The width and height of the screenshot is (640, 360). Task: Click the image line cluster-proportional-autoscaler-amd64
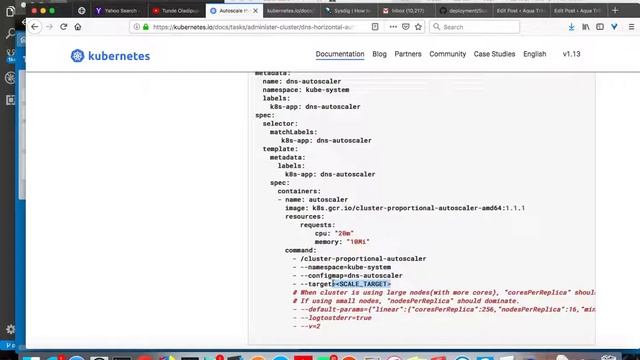[x=405, y=208]
